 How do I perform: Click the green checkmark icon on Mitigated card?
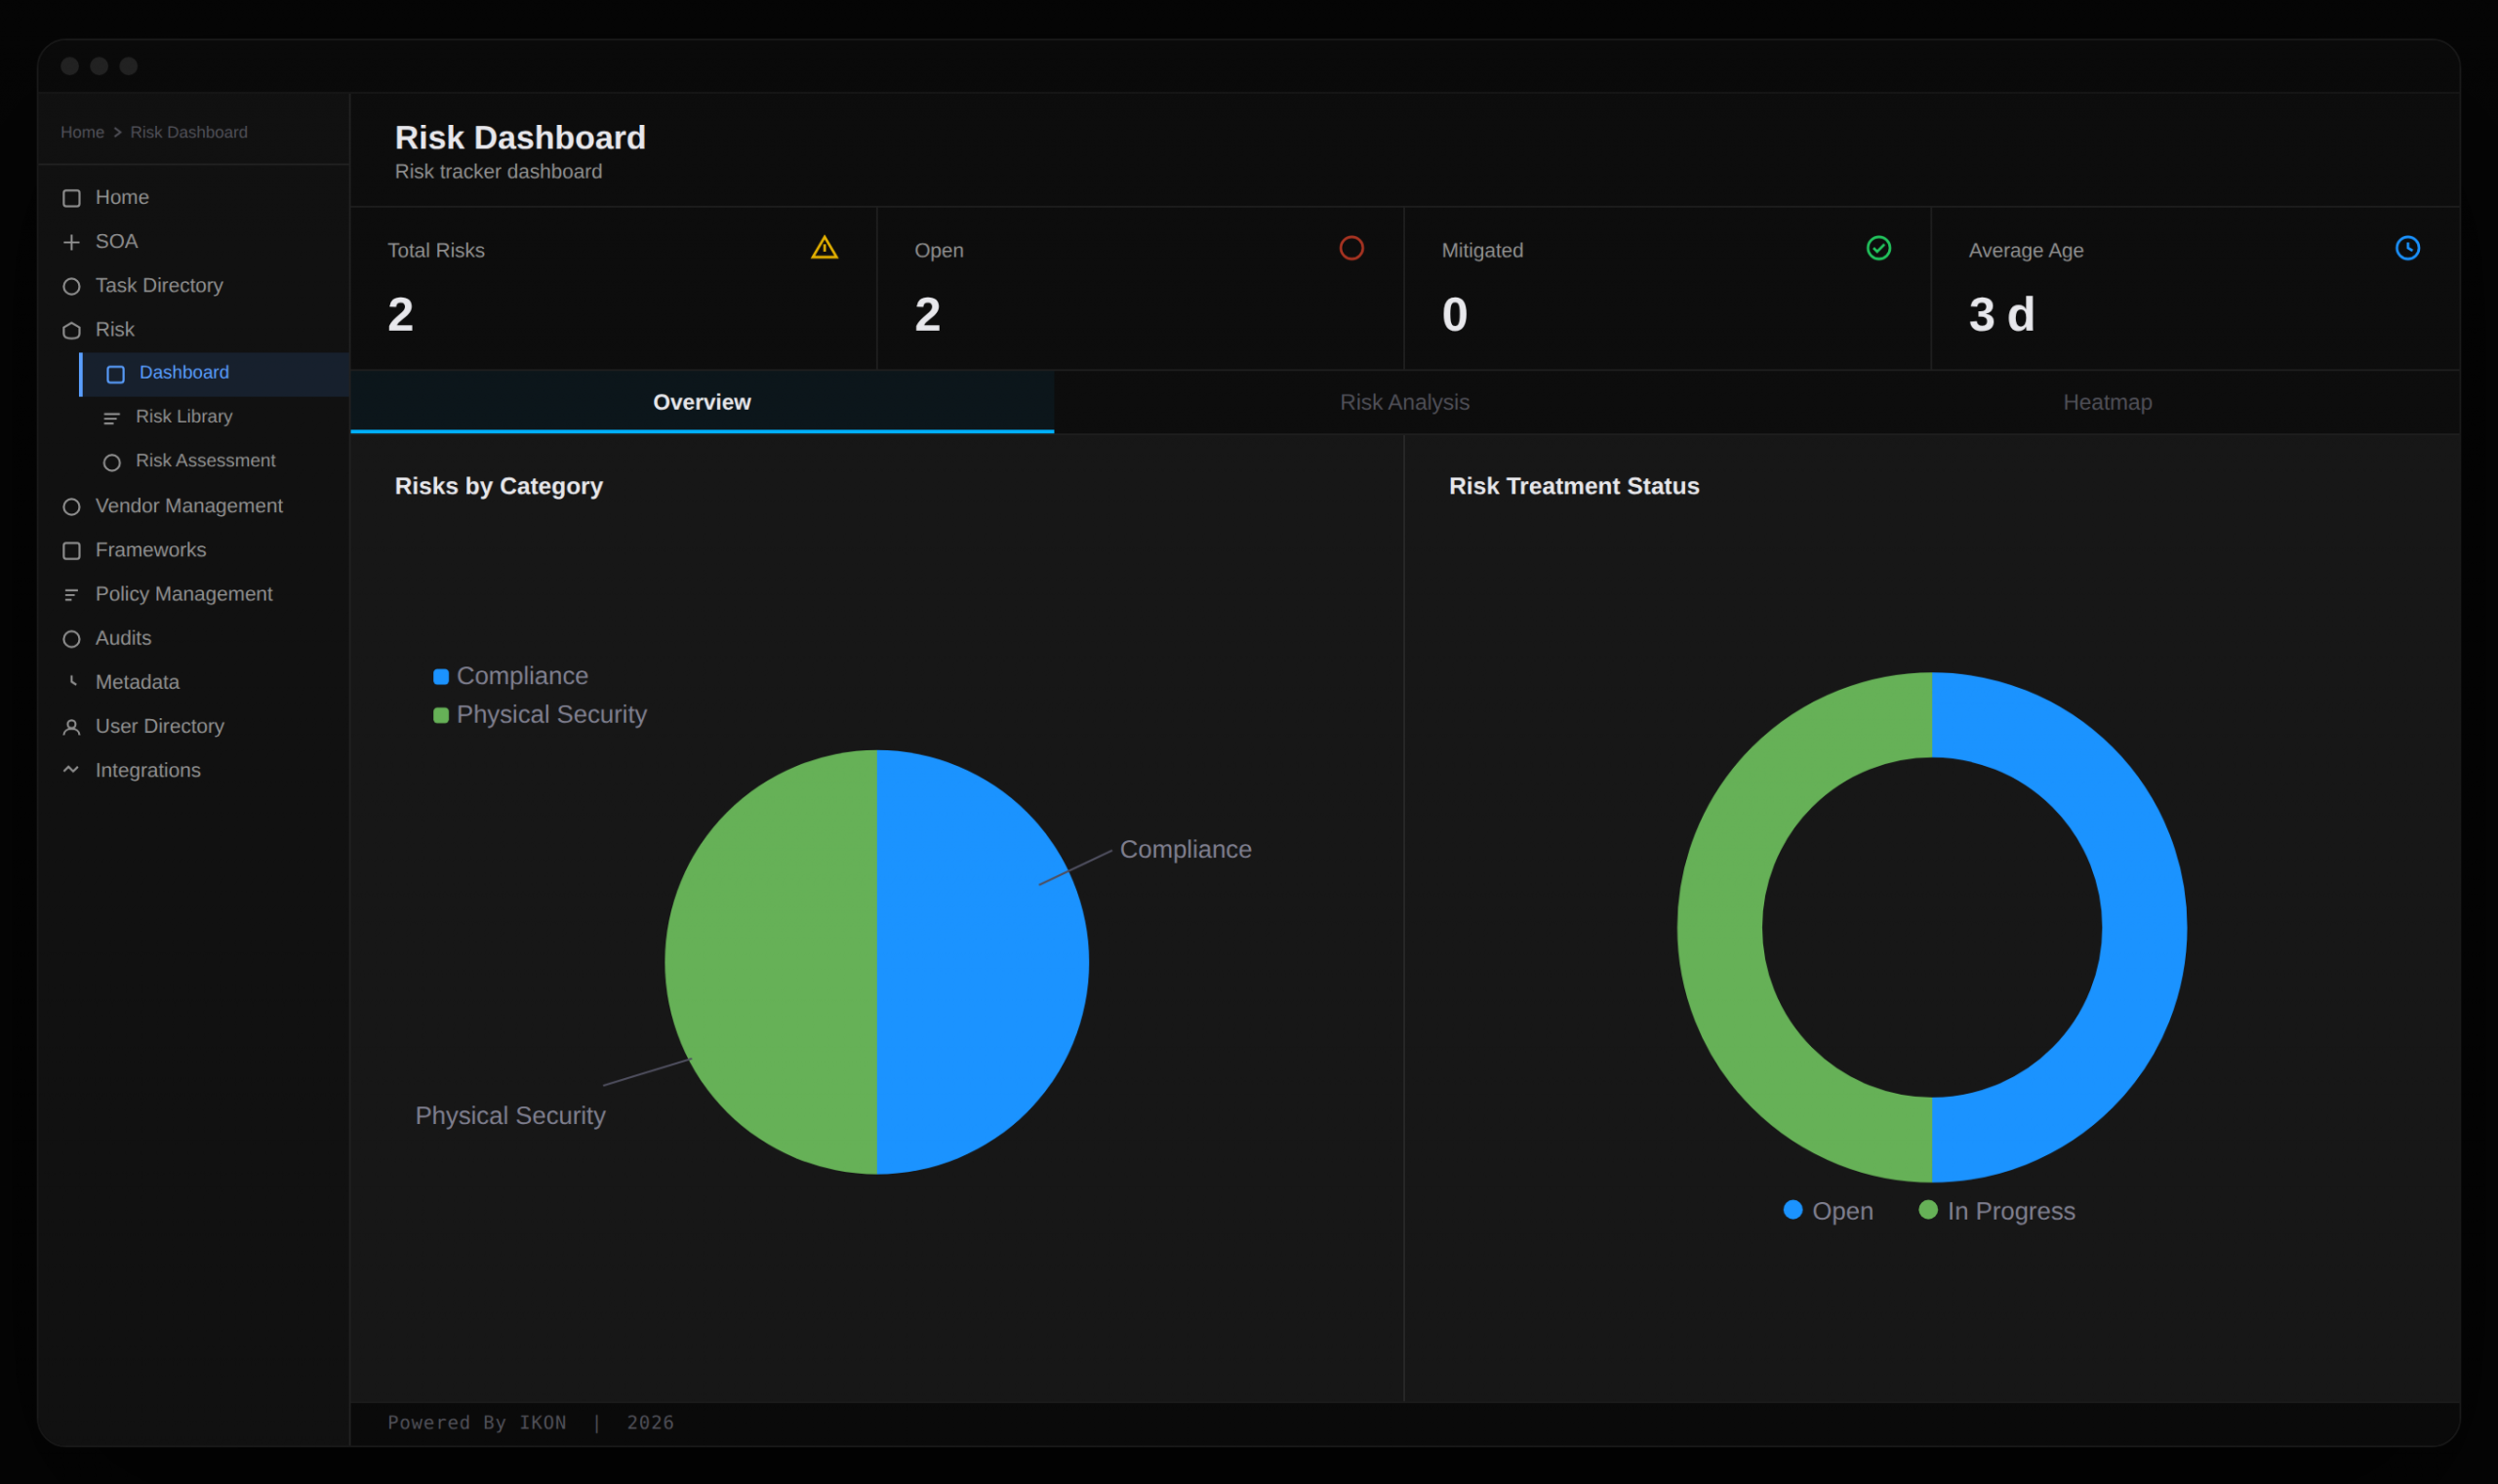[1878, 248]
